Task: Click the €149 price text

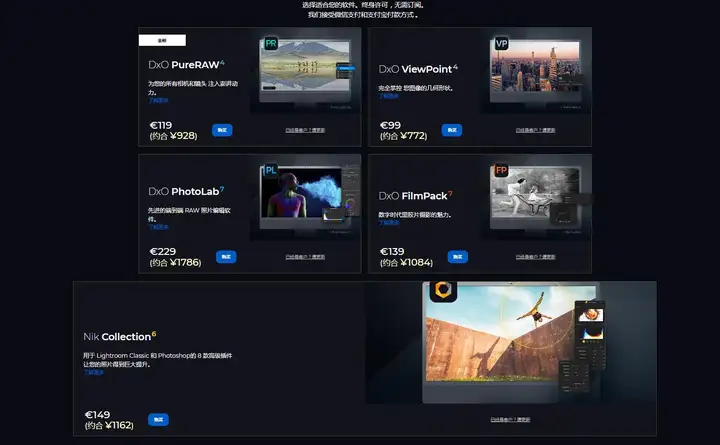Action: pyautogui.click(x=97, y=415)
